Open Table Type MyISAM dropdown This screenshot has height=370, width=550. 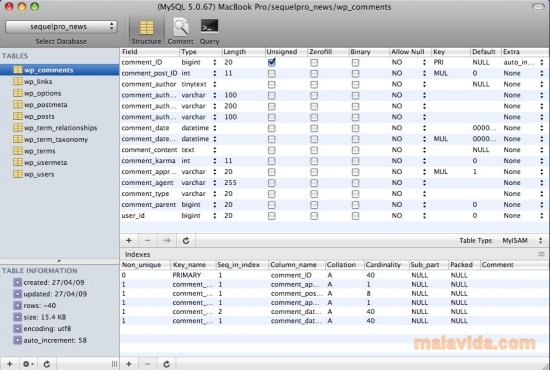coord(522,241)
